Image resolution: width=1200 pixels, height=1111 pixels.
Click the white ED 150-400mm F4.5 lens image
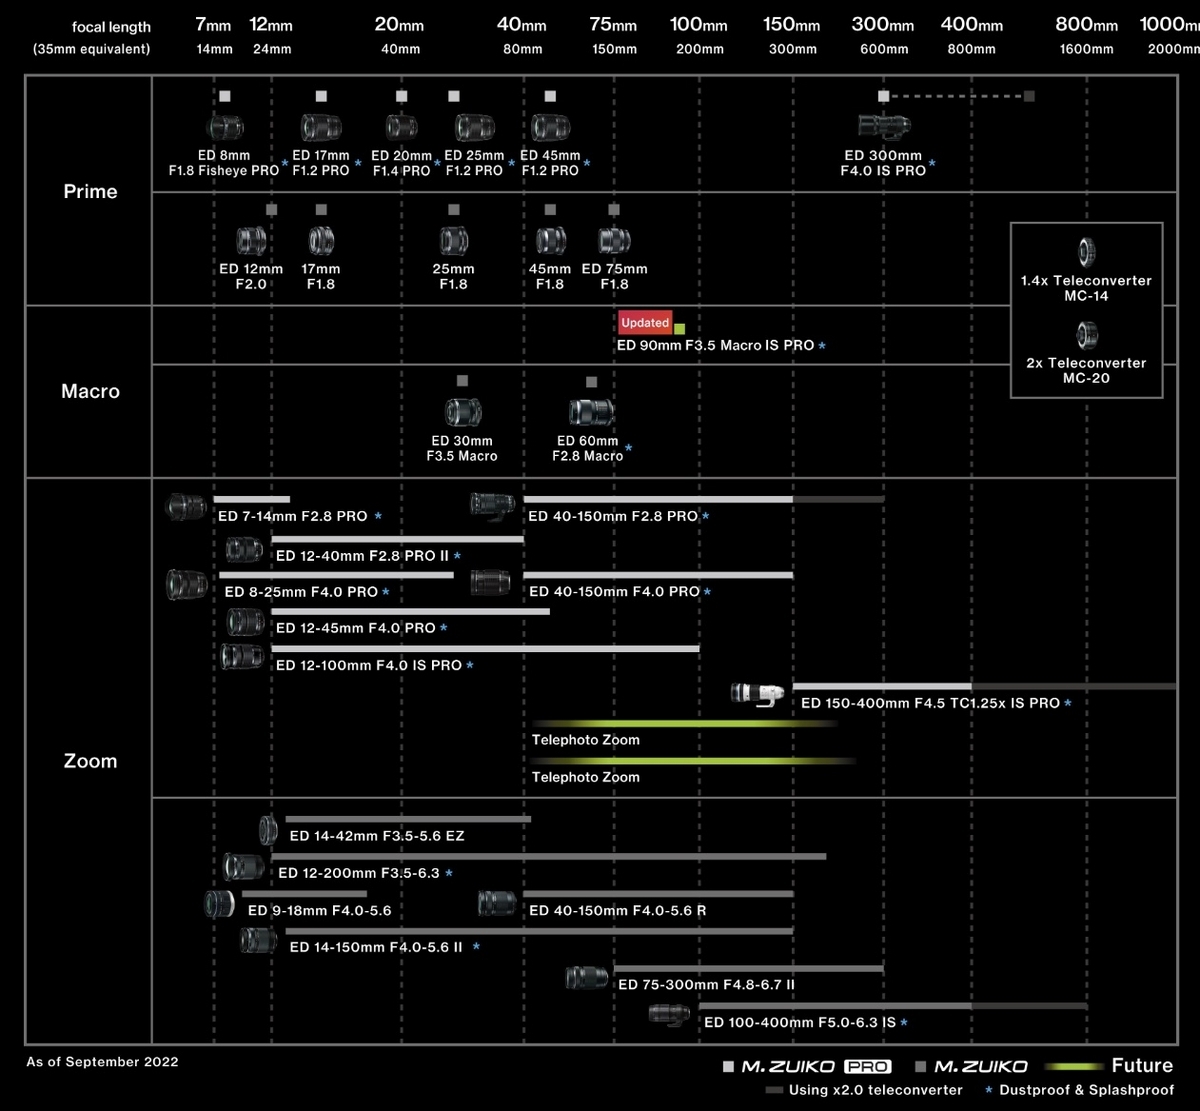tap(759, 693)
